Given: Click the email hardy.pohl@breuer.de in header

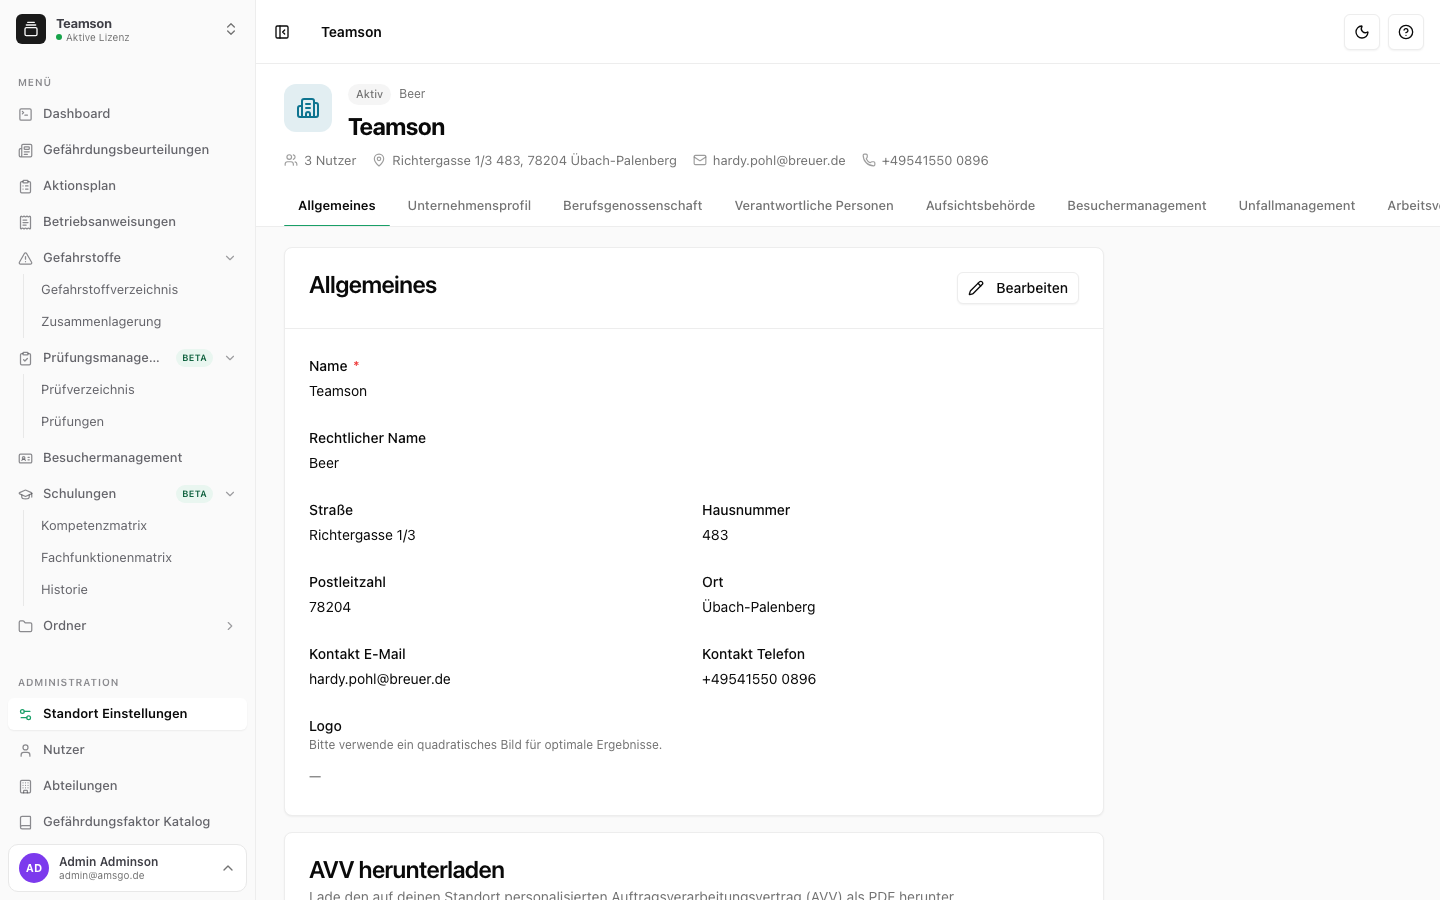Looking at the screenshot, I should coord(779,160).
